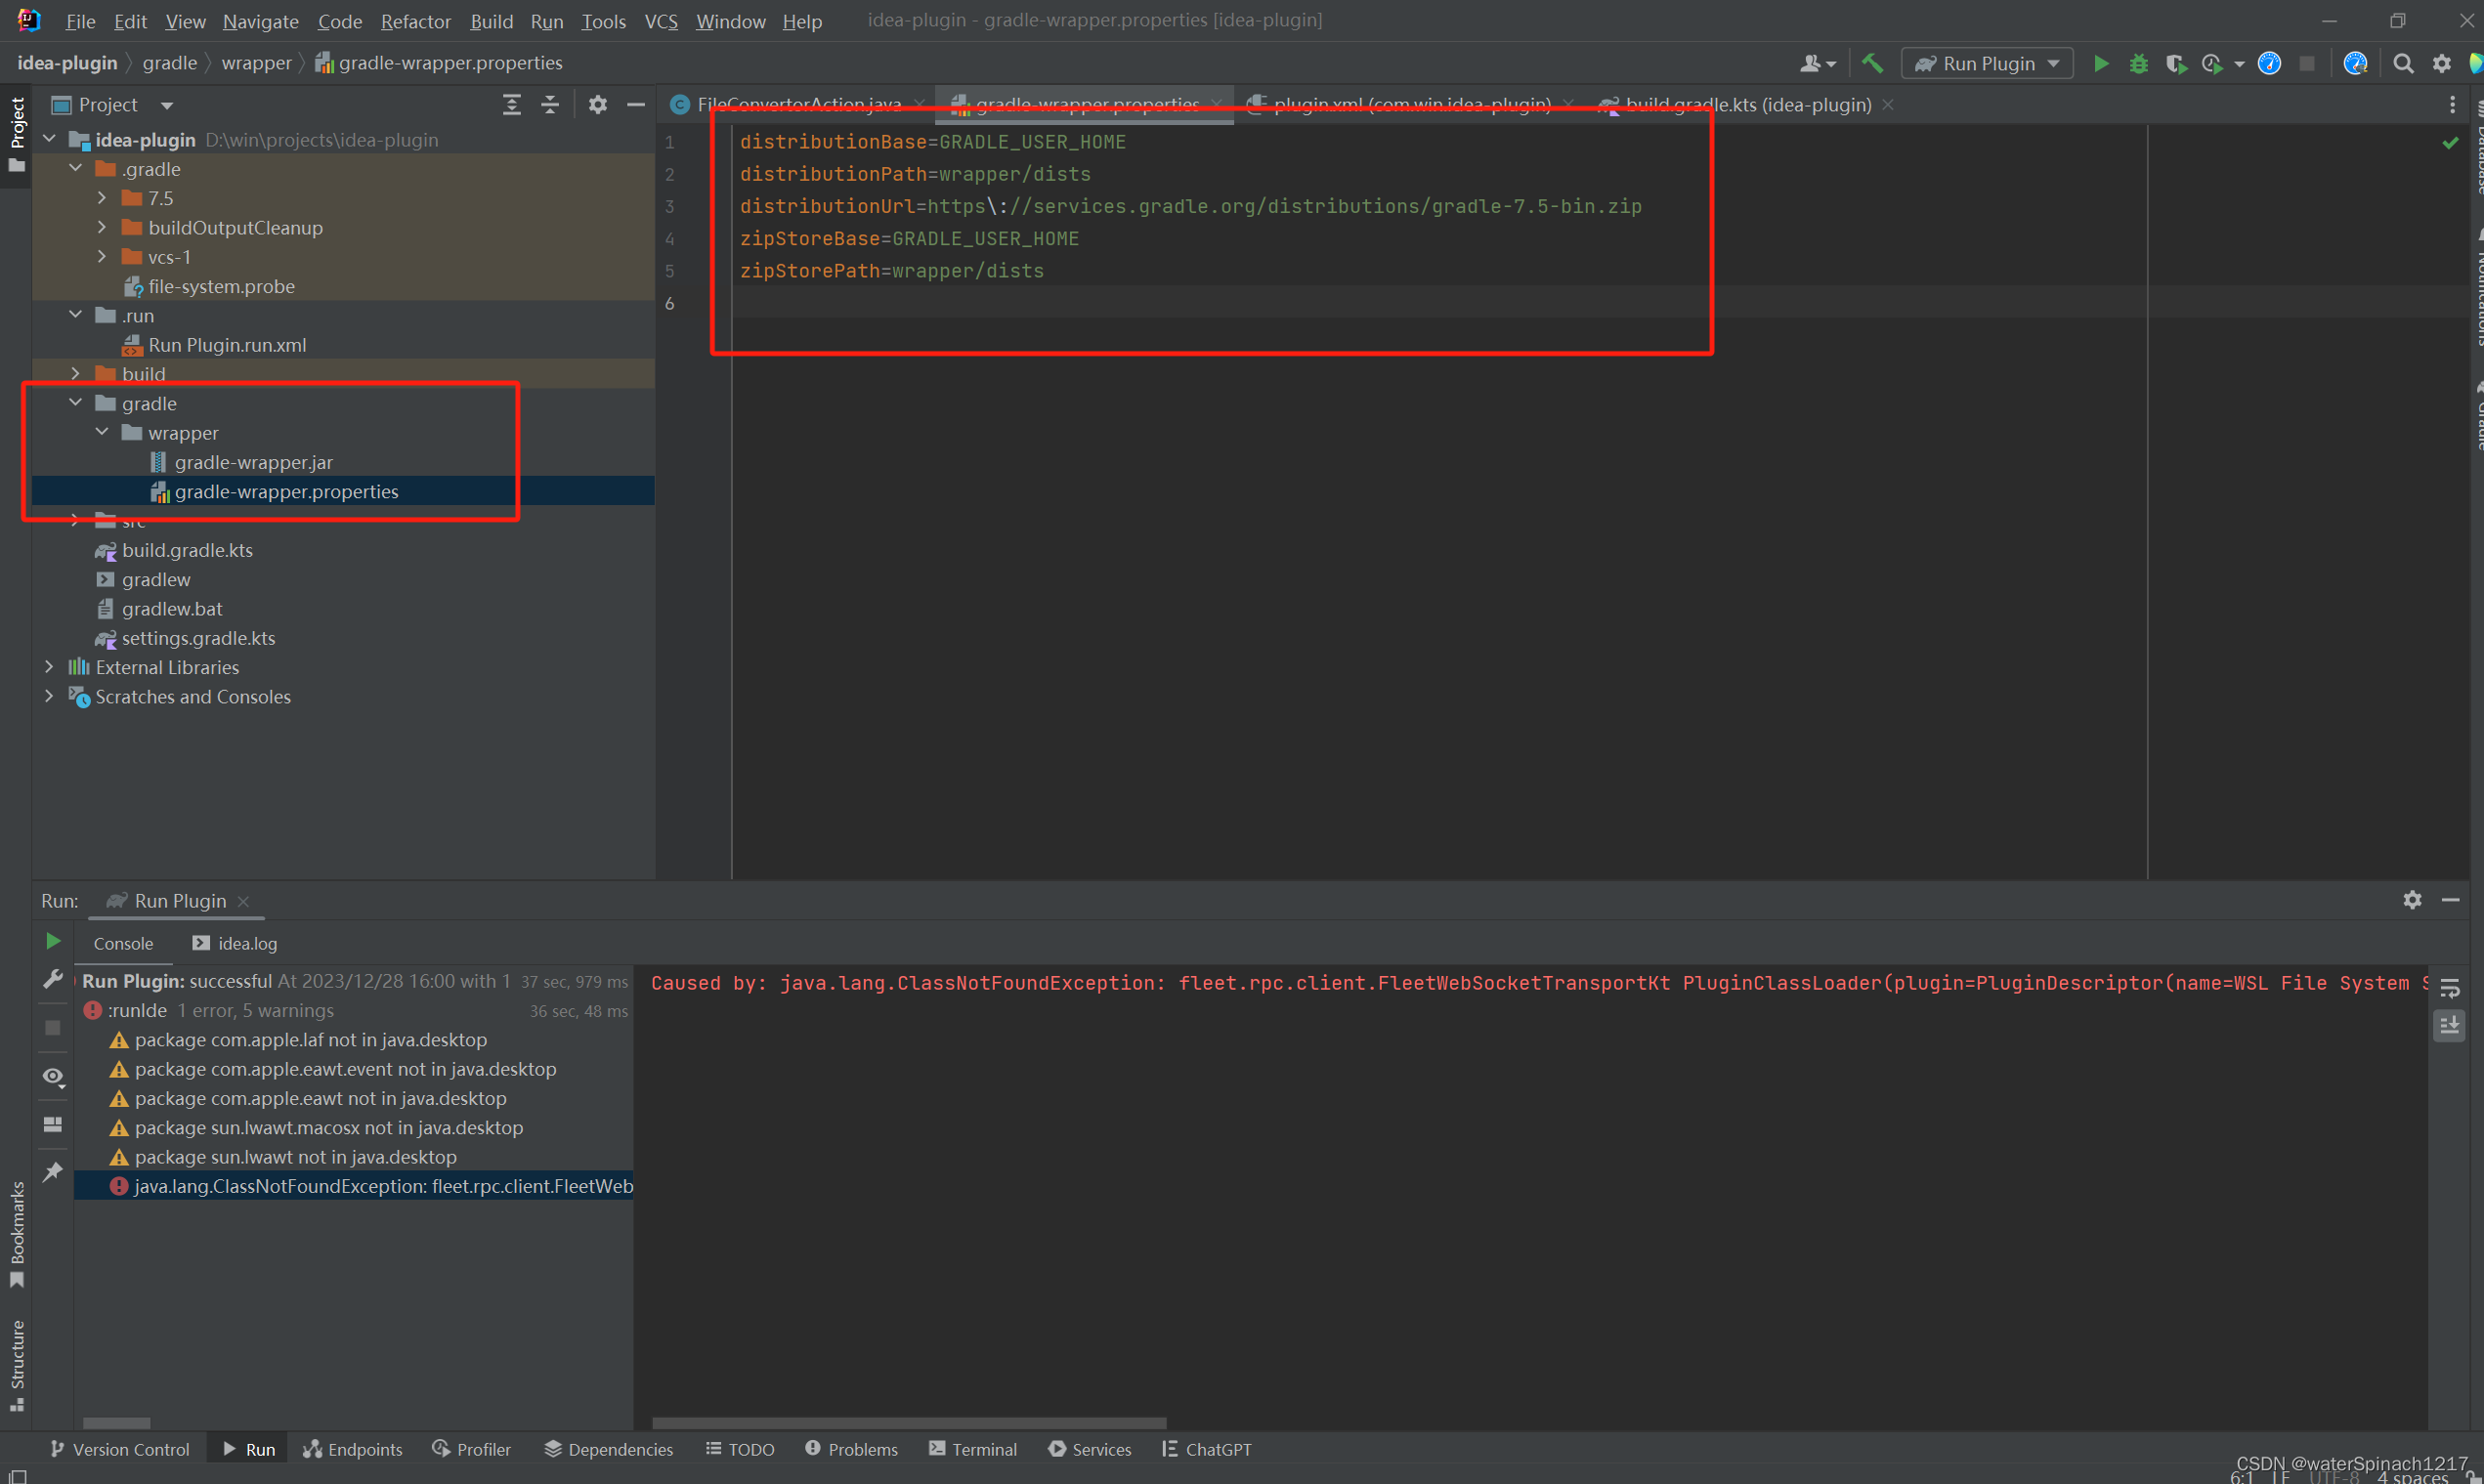Click the green hammer Build Project icon
2484x1484 pixels.
point(1872,63)
